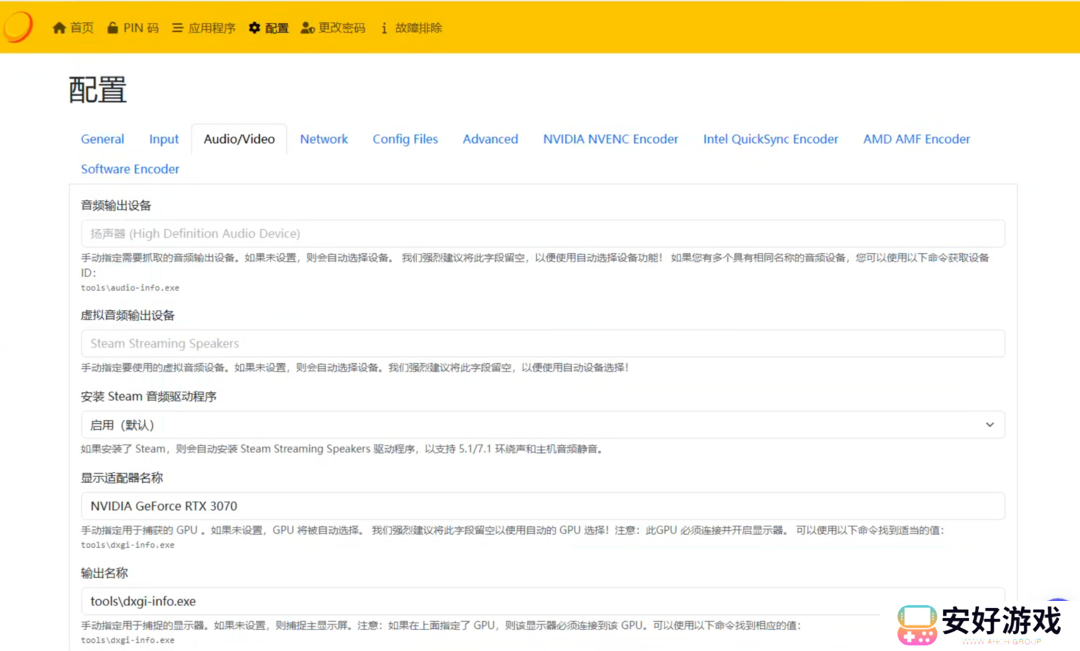Click the user icon beside 更改密码
This screenshot has height=651, width=1080.
point(308,28)
